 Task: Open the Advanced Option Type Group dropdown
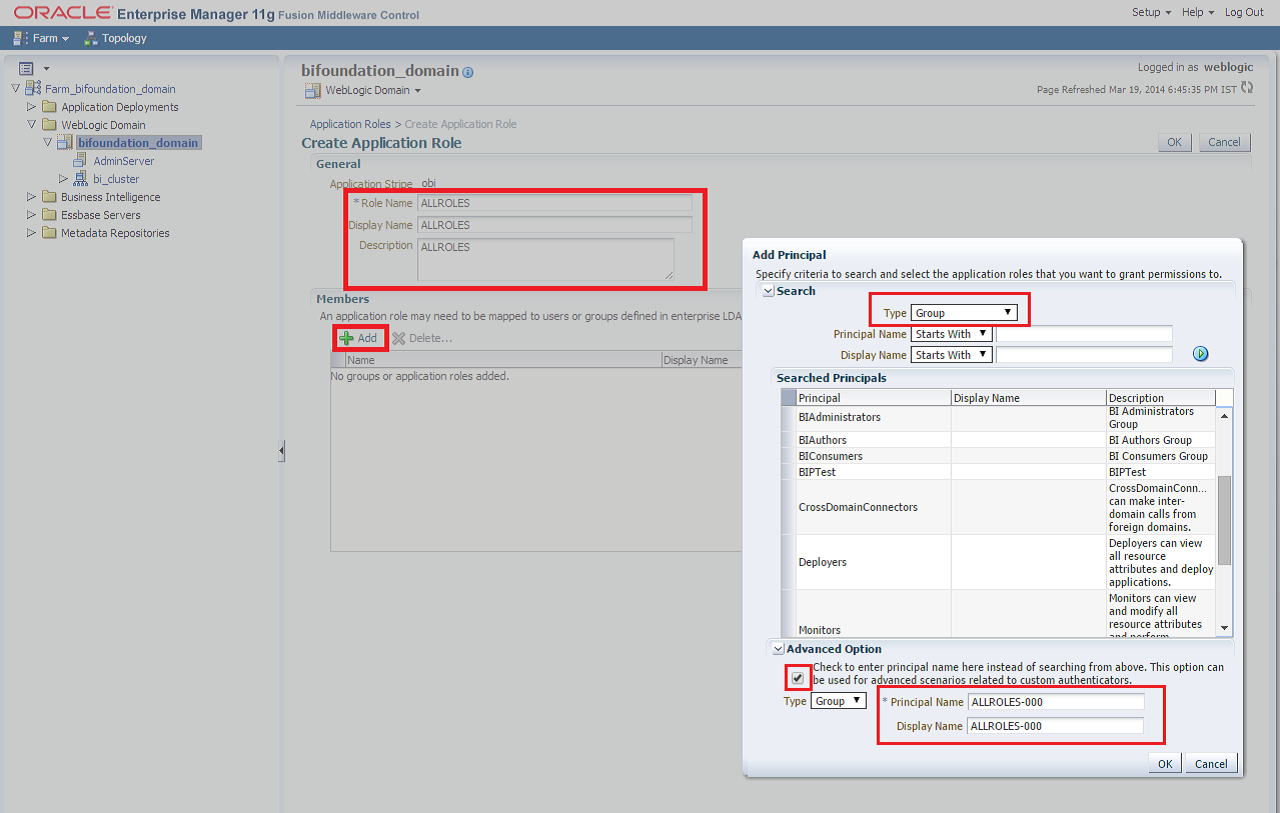coord(838,701)
